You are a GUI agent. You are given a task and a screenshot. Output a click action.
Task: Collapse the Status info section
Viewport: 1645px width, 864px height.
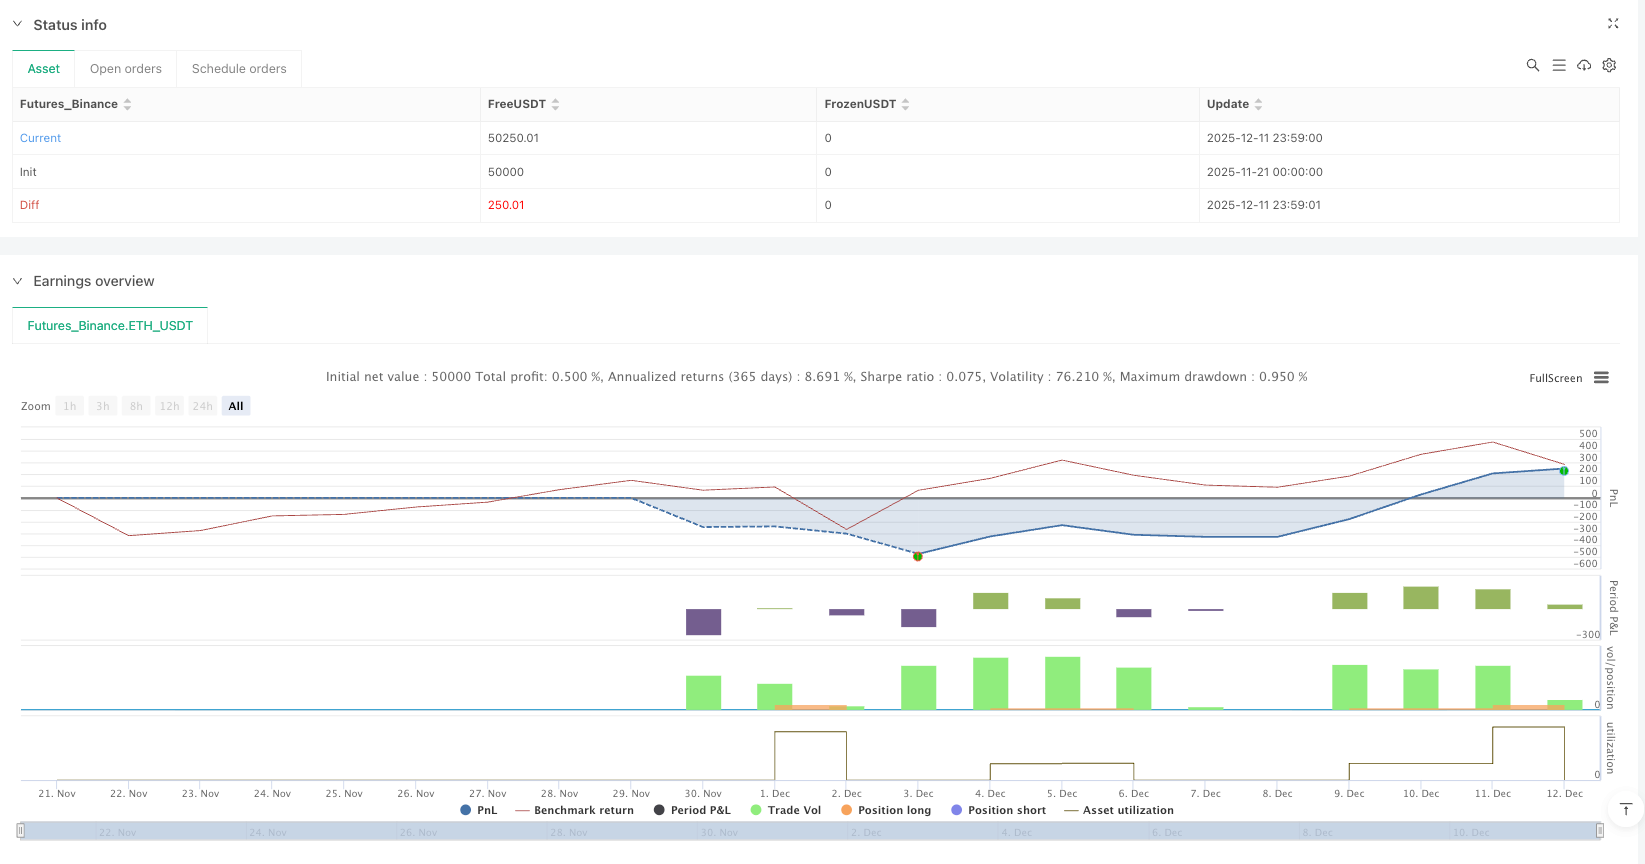[17, 24]
